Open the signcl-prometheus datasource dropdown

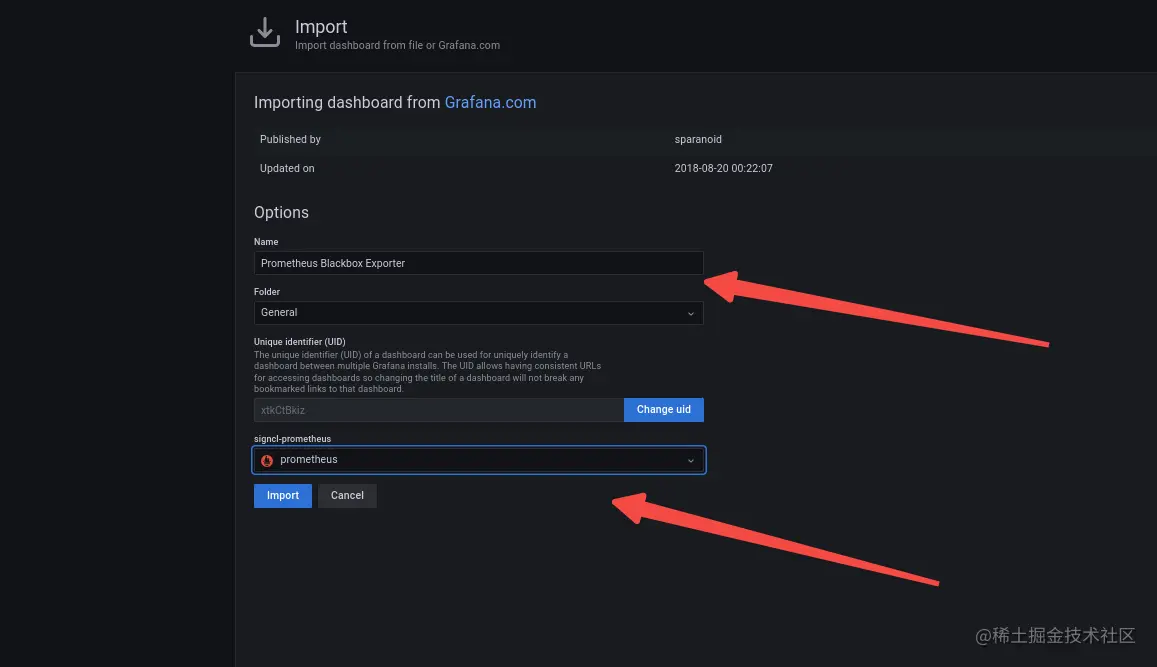pyautogui.click(x=479, y=460)
